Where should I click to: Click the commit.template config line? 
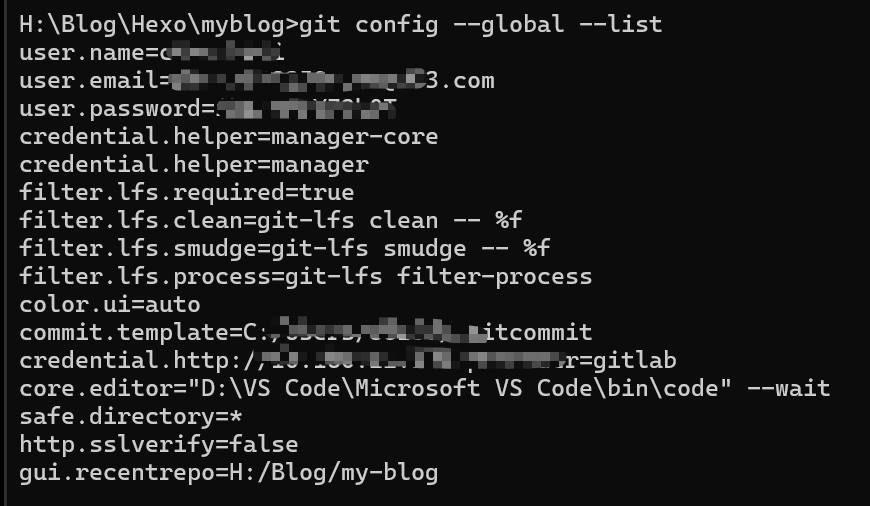(x=306, y=332)
